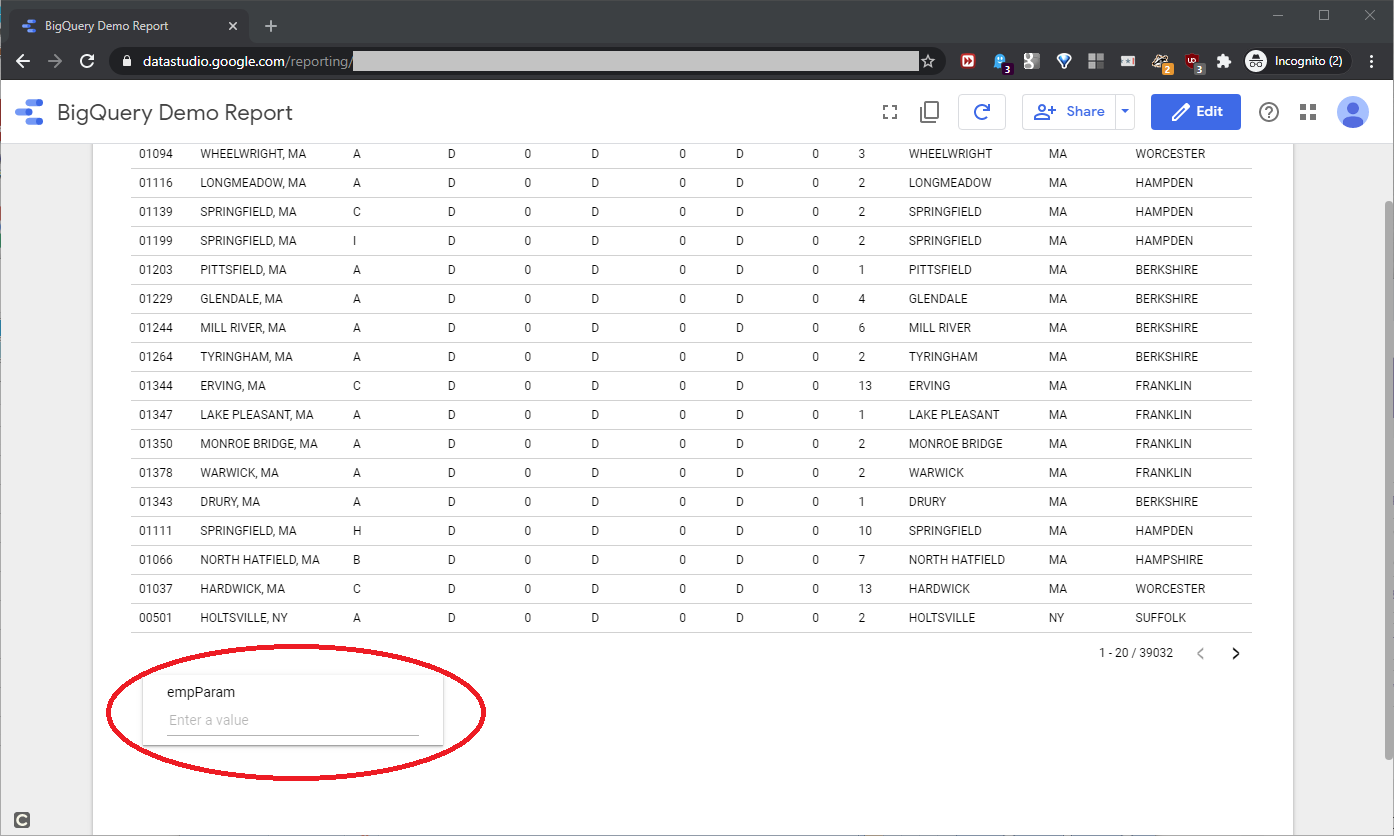This screenshot has width=1394, height=836.
Task: Click the DRURY, MA cell
Action: pos(230,502)
